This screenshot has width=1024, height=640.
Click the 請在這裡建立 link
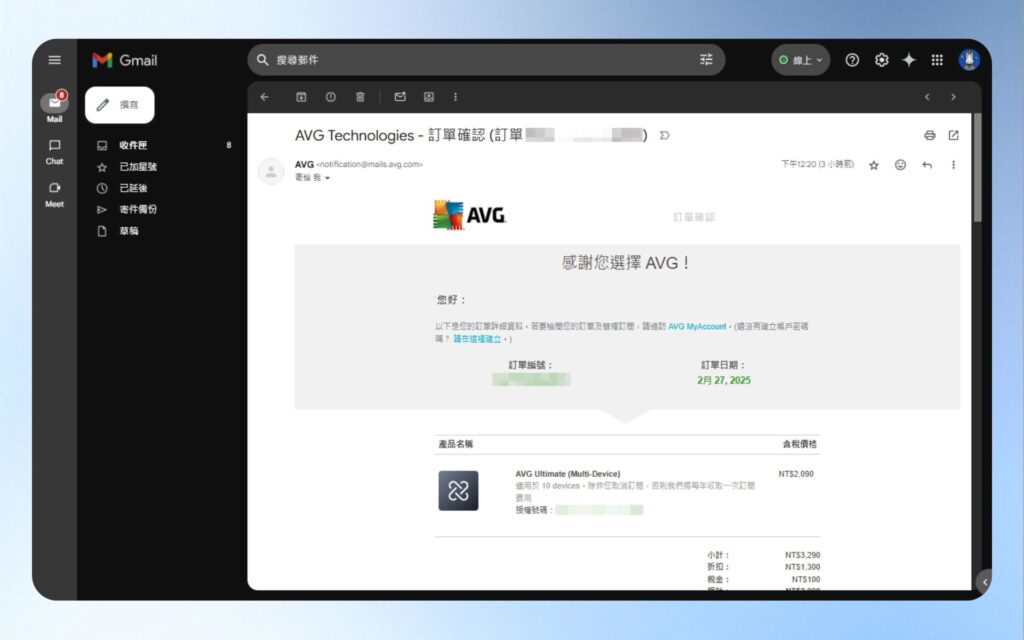(477, 339)
